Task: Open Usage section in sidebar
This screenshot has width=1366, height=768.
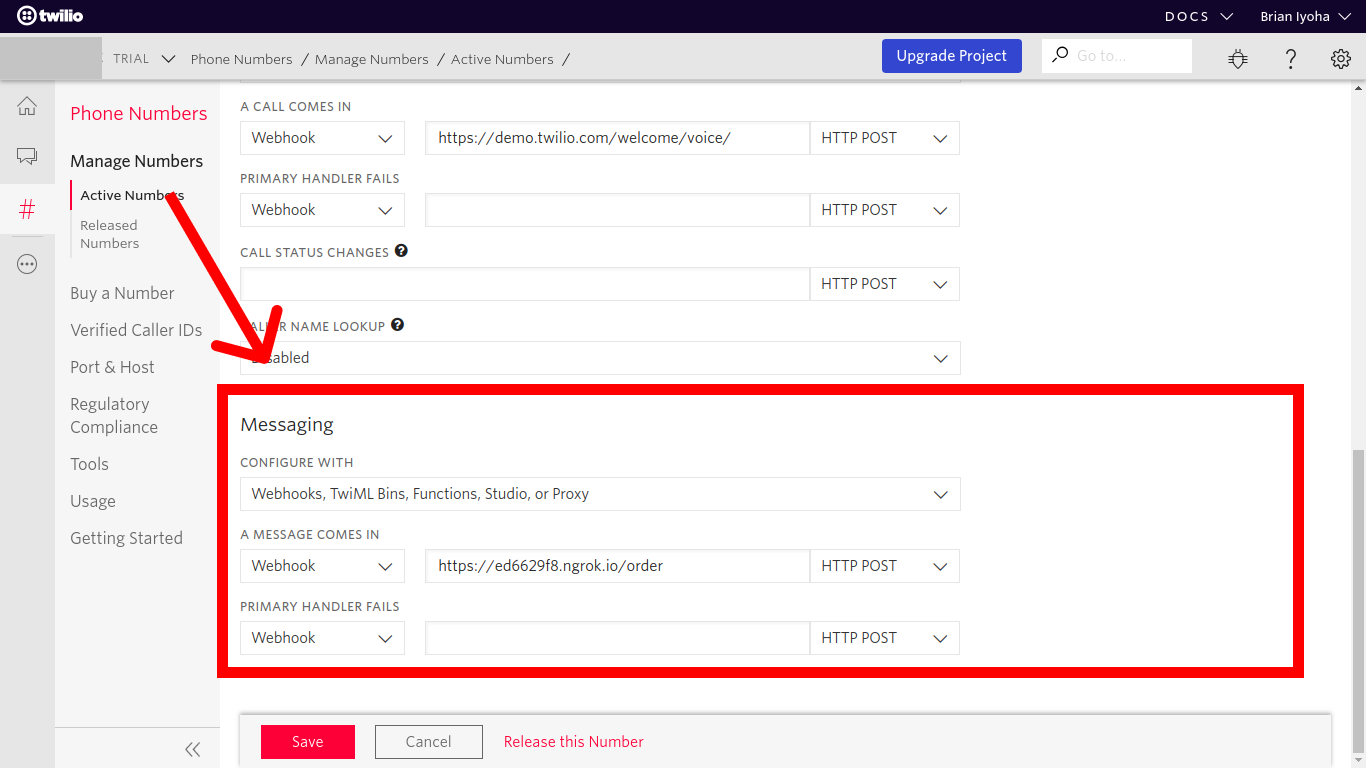Action: click(93, 501)
